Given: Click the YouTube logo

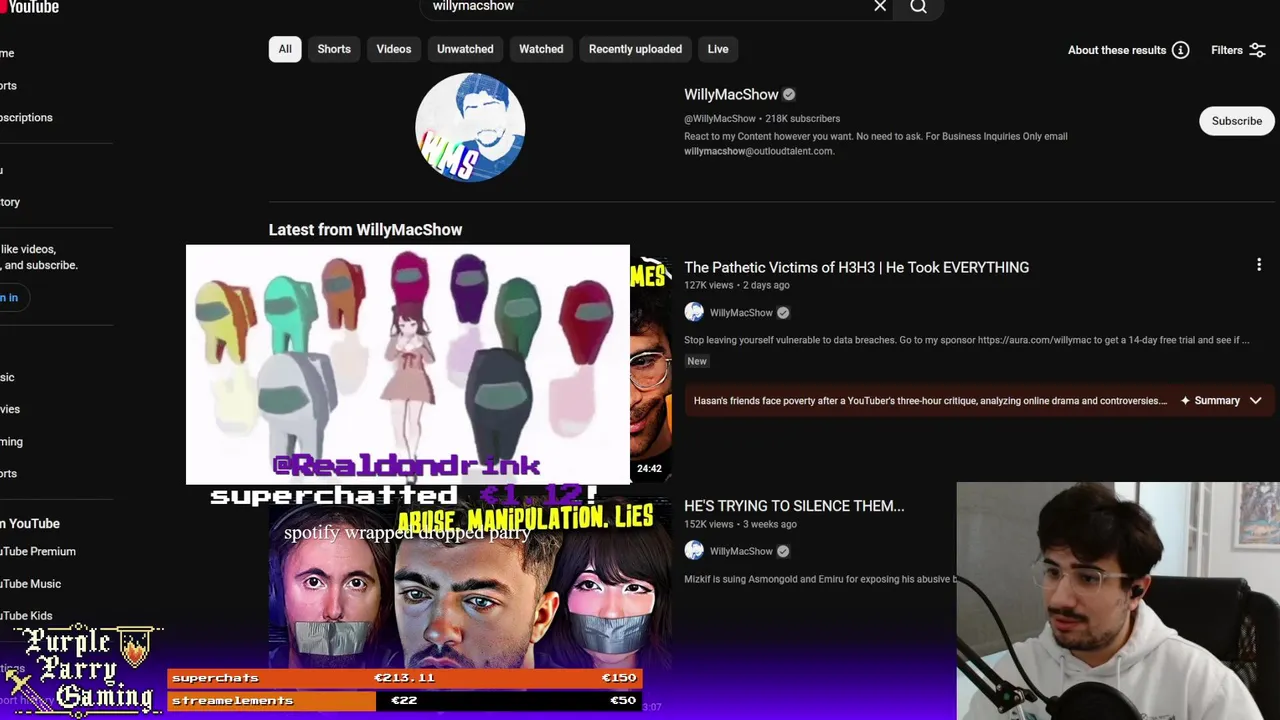Looking at the screenshot, I should click(x=30, y=7).
